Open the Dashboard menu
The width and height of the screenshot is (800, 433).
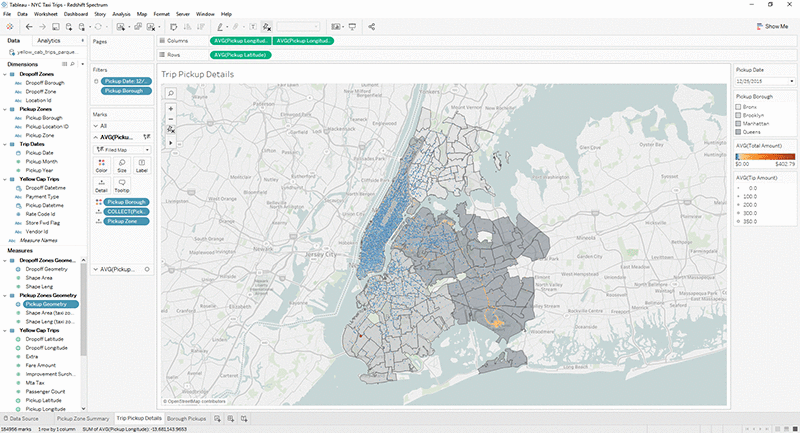point(76,14)
